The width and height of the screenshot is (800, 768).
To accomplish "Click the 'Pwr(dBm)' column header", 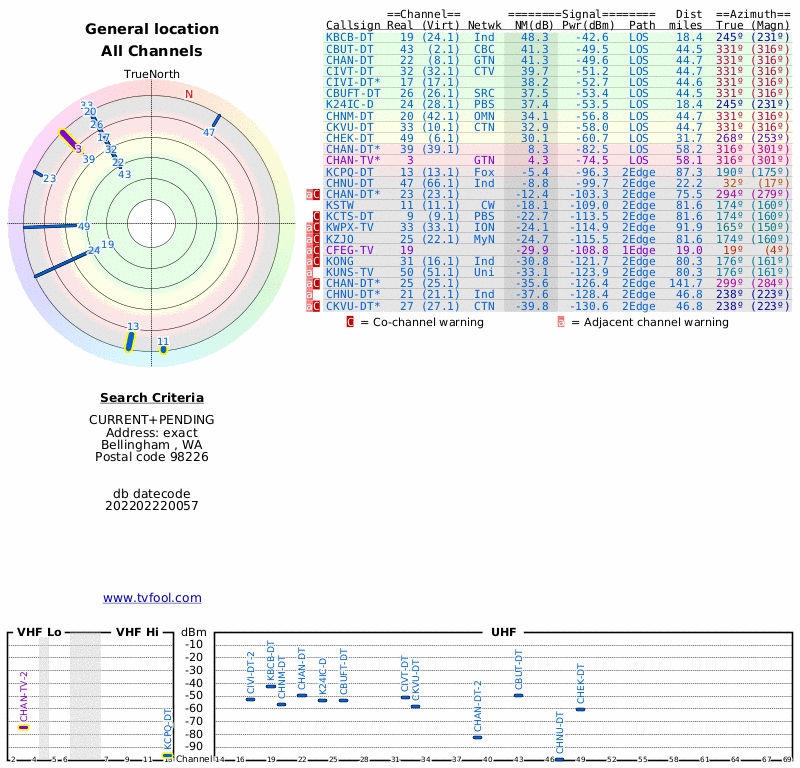I will tap(588, 25).
